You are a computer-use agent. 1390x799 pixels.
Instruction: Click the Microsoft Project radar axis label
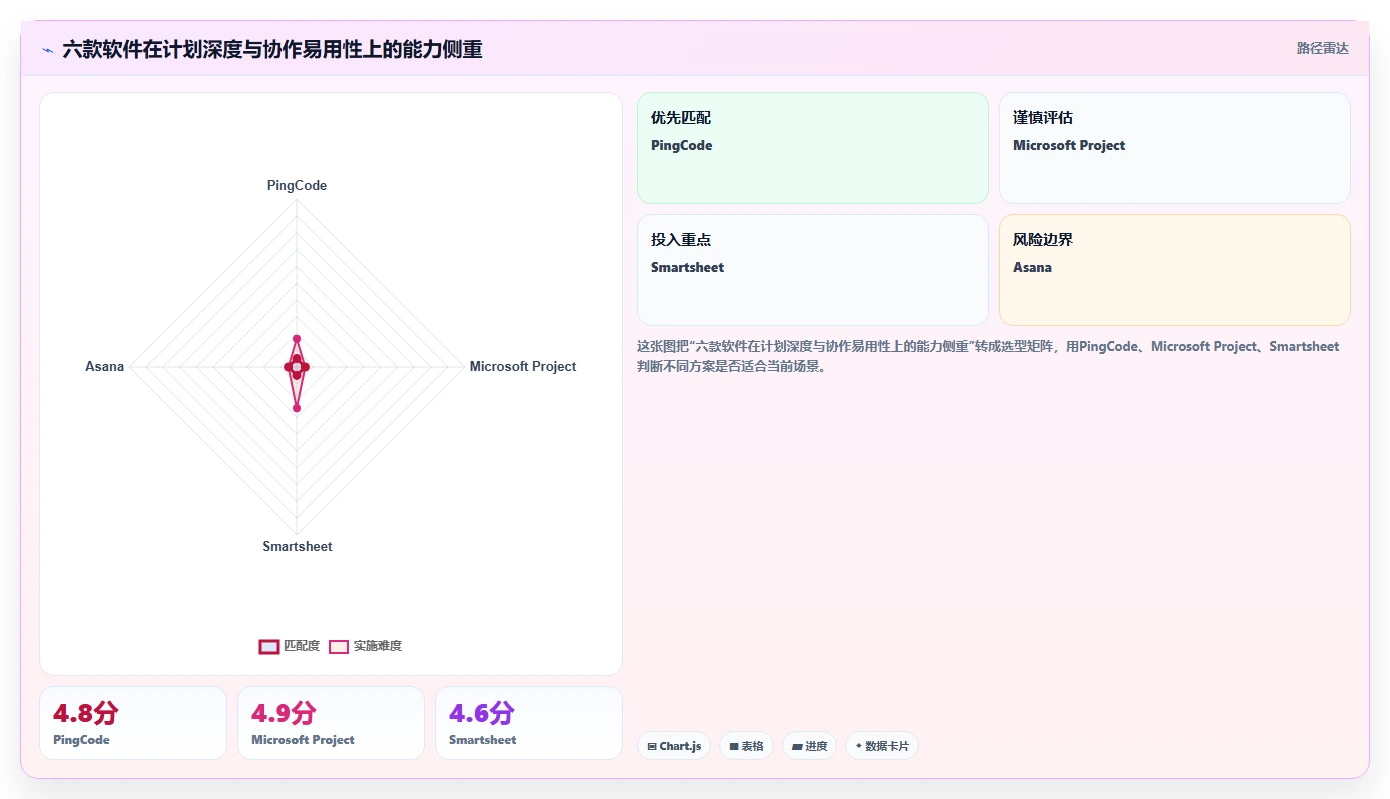coord(523,366)
